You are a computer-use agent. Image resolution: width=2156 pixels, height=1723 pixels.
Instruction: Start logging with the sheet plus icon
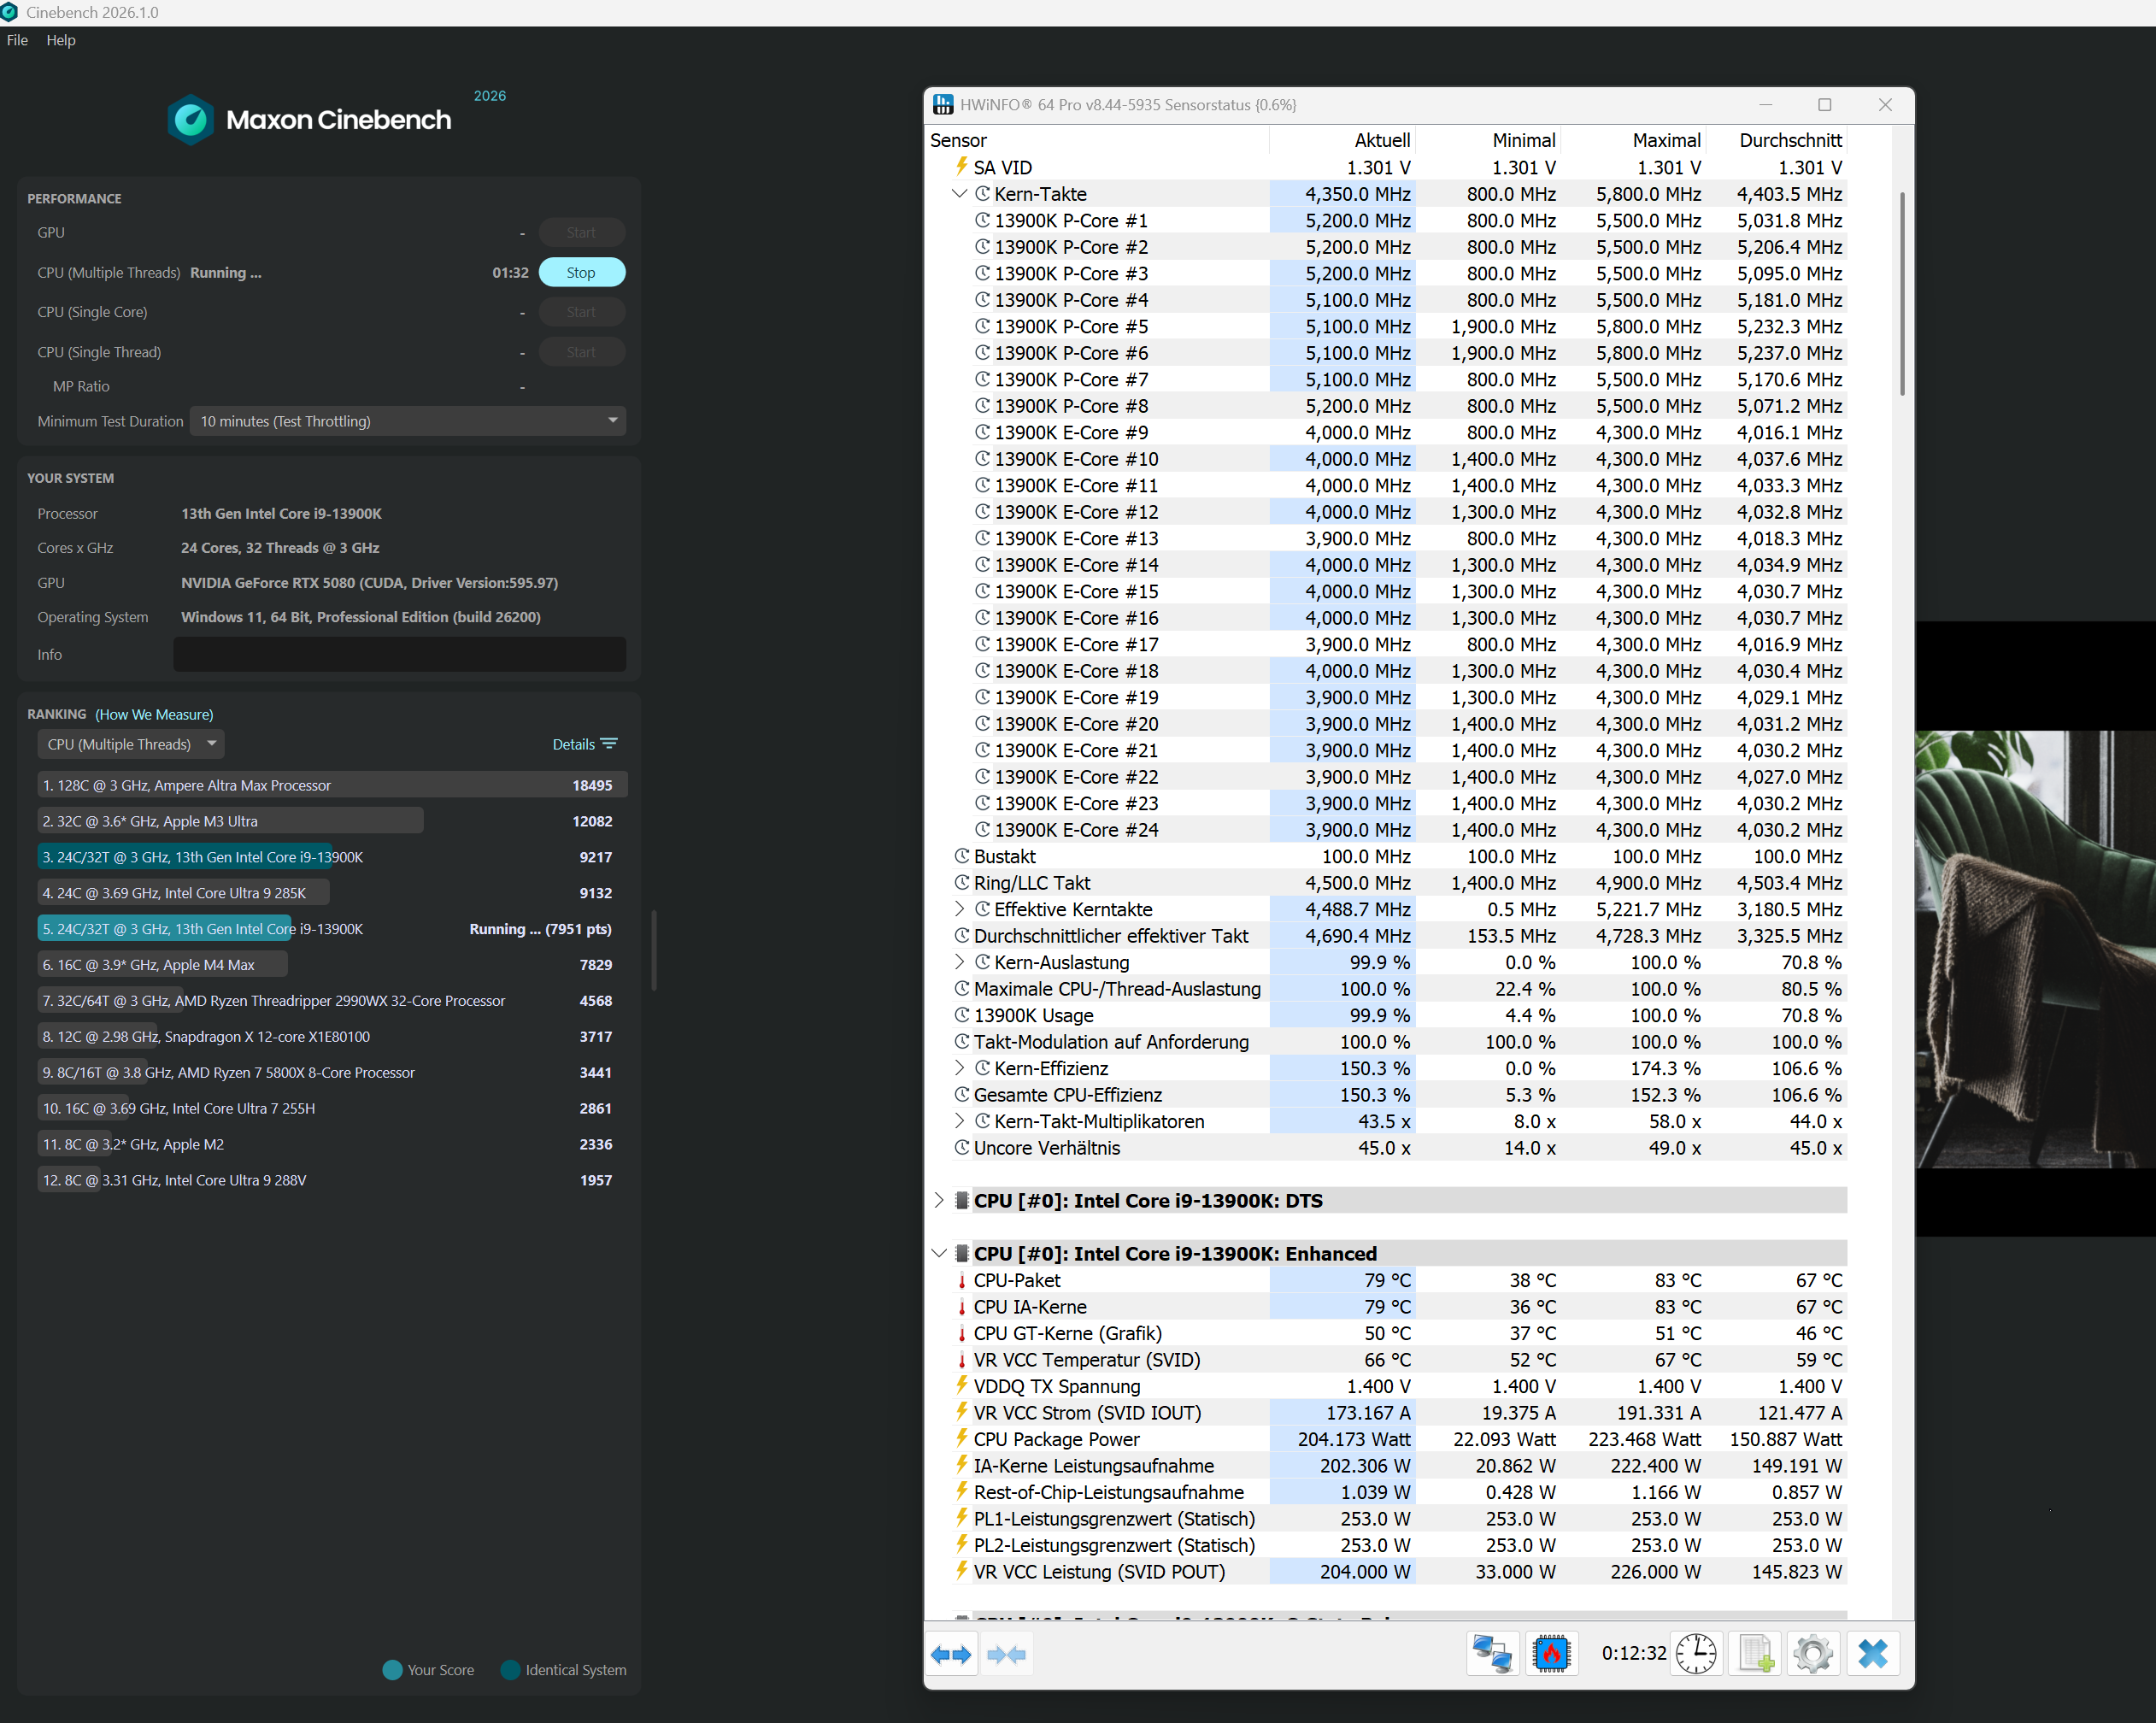click(1756, 1654)
